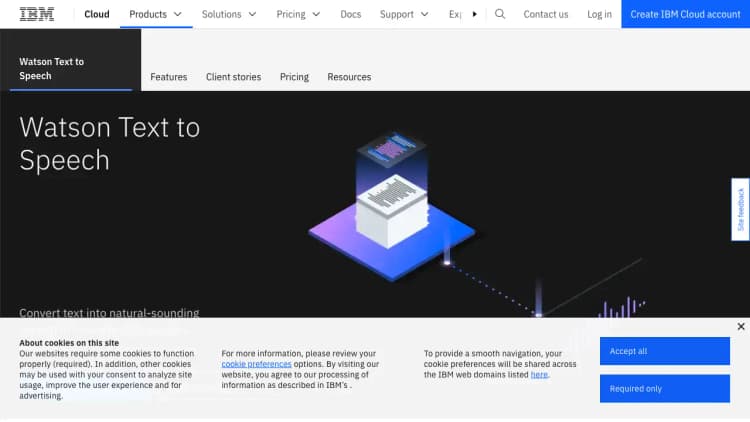Screen dimensions: 750x422
Task: Click Create IBM Cloud account button
Action: point(685,14)
